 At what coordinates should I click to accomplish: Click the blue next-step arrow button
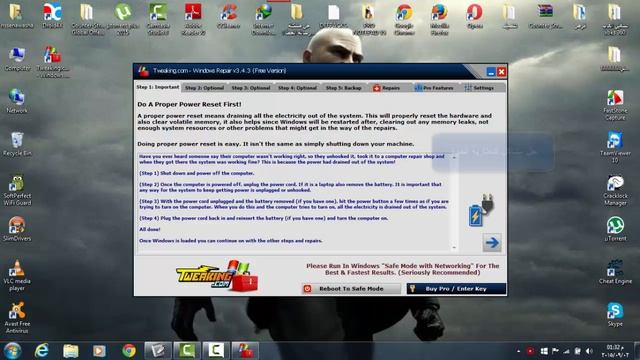tap(492, 243)
